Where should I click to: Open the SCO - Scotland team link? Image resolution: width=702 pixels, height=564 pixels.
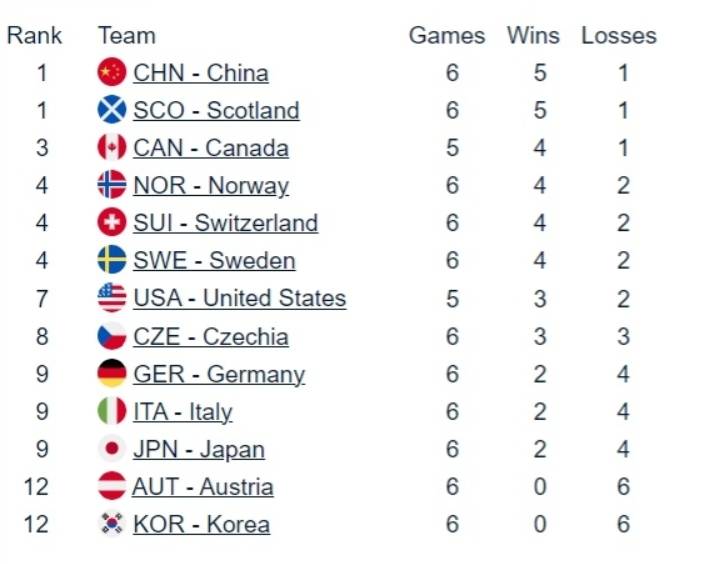click(x=216, y=110)
